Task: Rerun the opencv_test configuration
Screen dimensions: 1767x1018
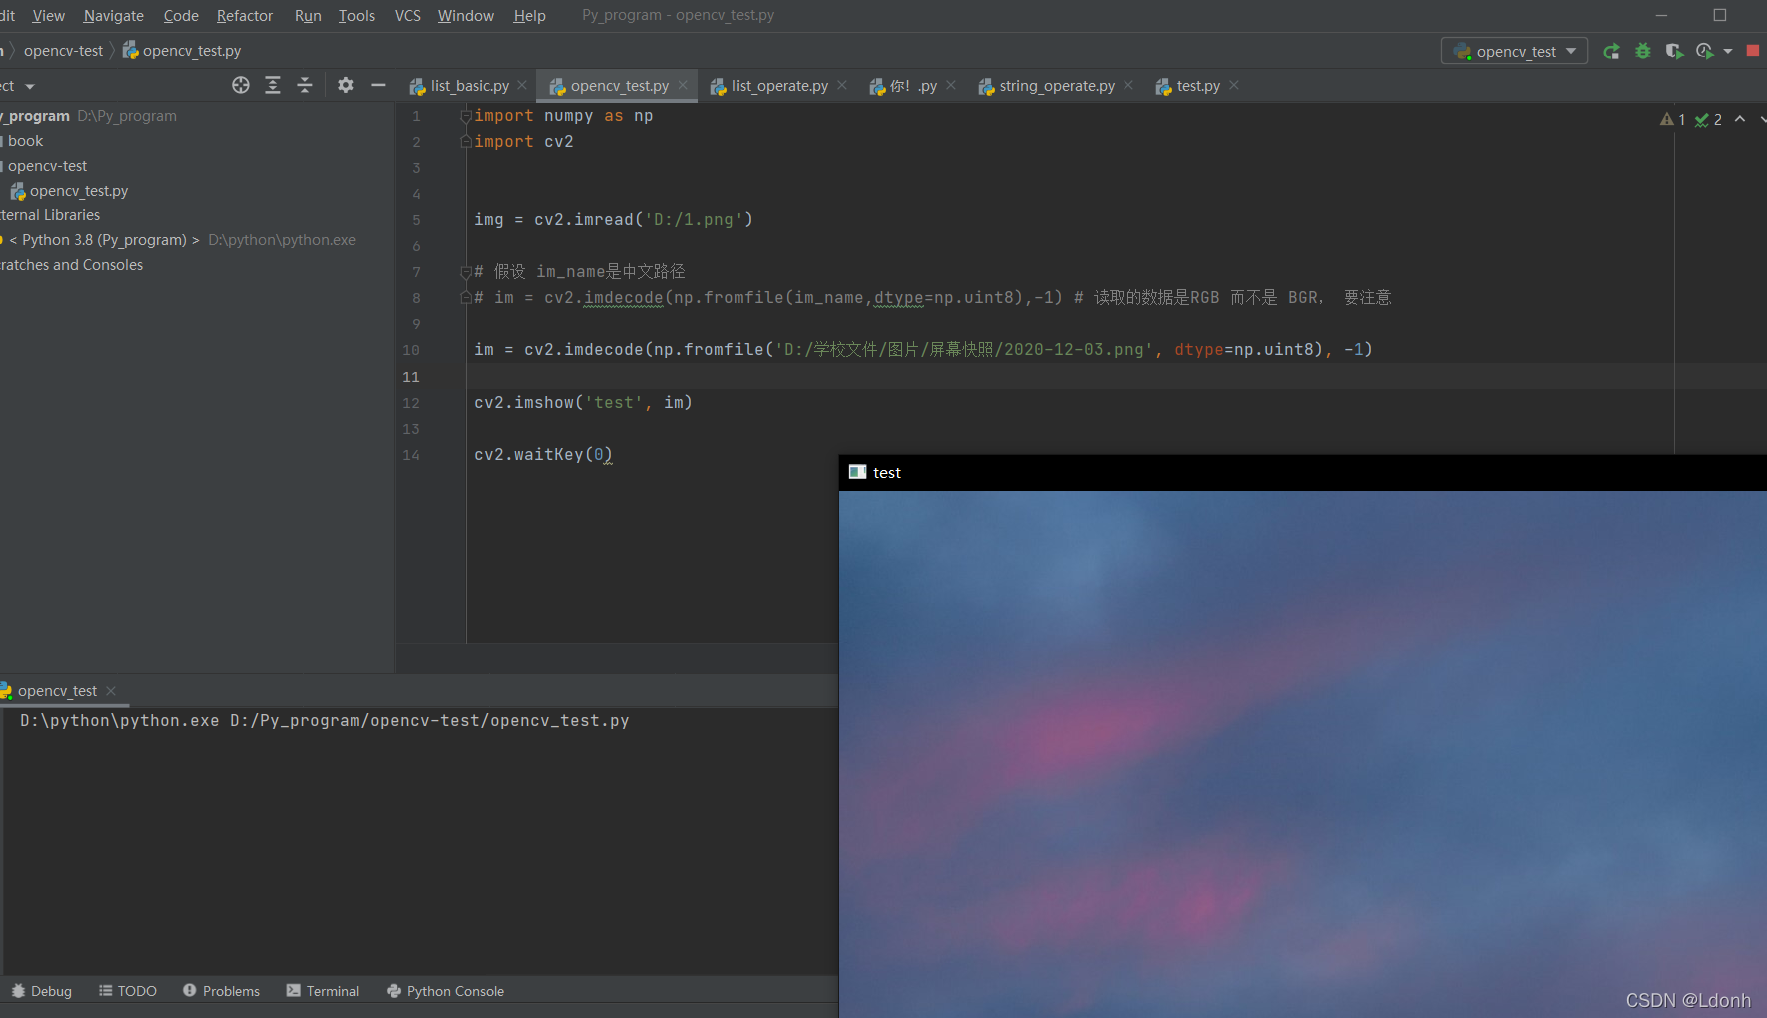Action: click(1612, 50)
